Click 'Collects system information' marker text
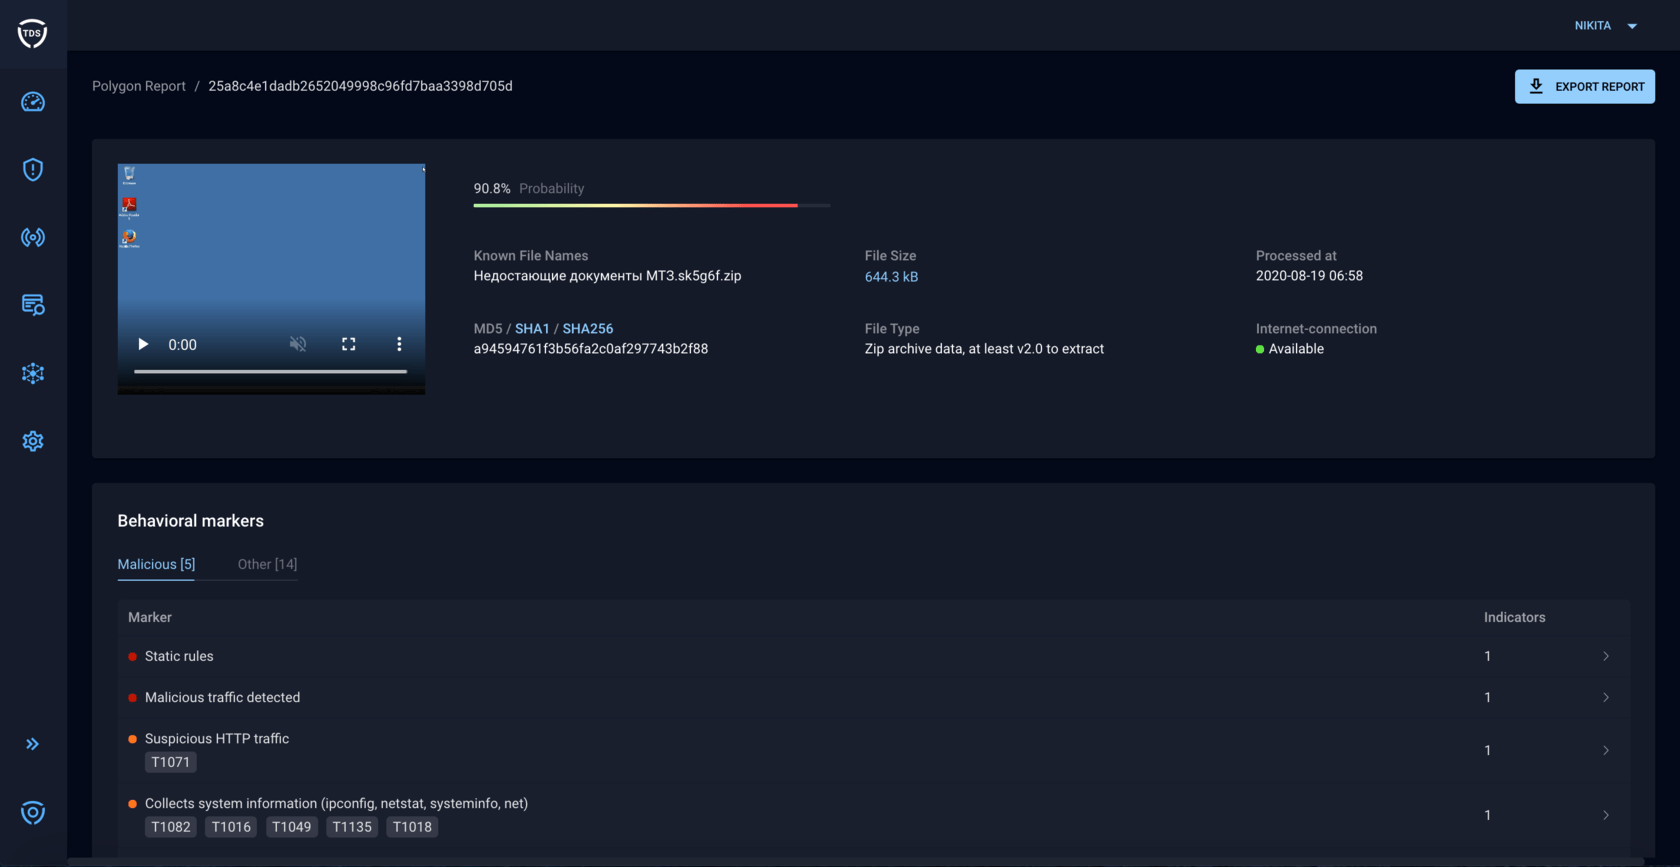Screen dimensions: 1680x867 pos(336,803)
